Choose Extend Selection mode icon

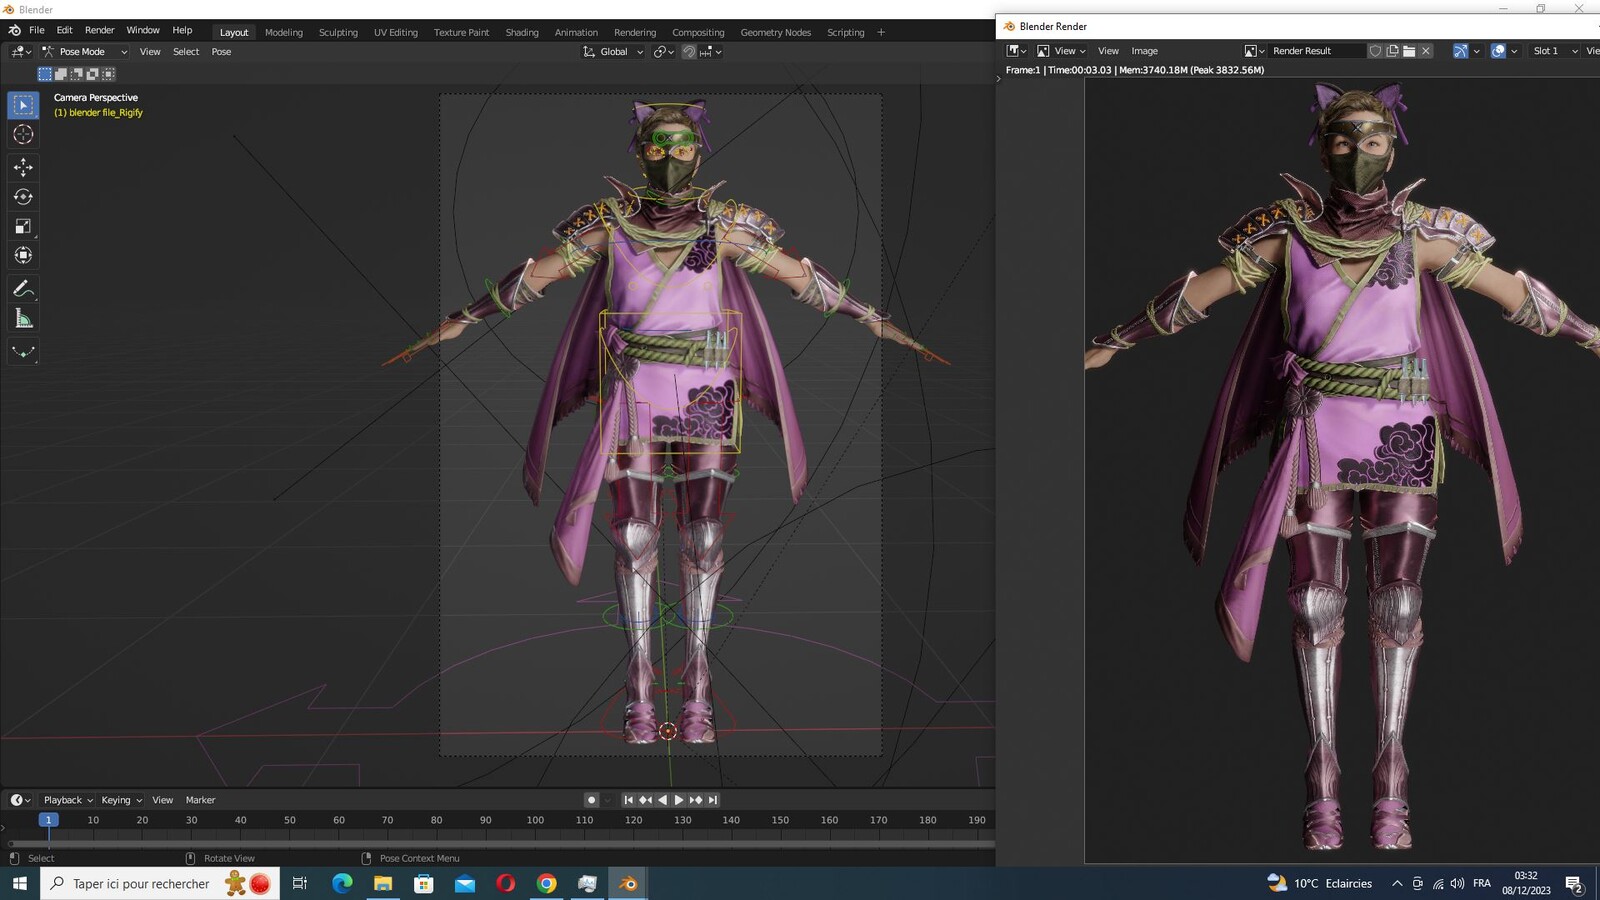(x=60, y=74)
